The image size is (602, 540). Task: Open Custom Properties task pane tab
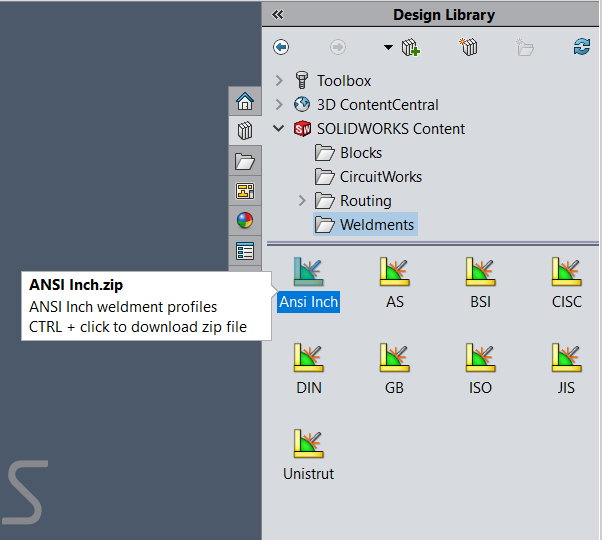[245, 251]
